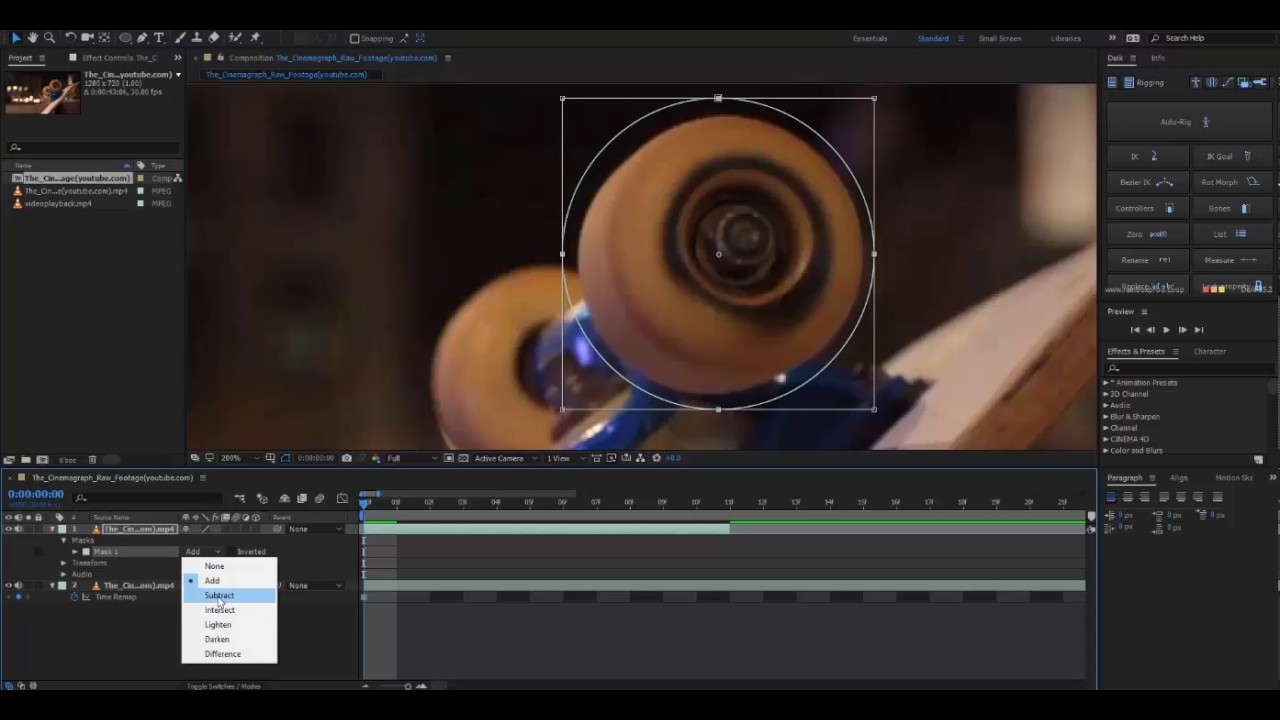1280x720 pixels.
Task: Hide layer 2 video with eye icon
Action: pos(8,585)
